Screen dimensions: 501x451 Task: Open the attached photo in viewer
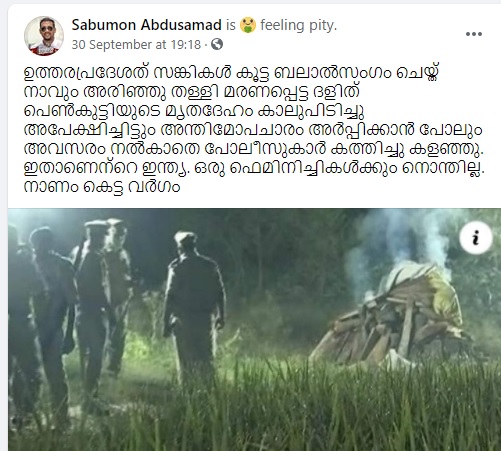254,329
